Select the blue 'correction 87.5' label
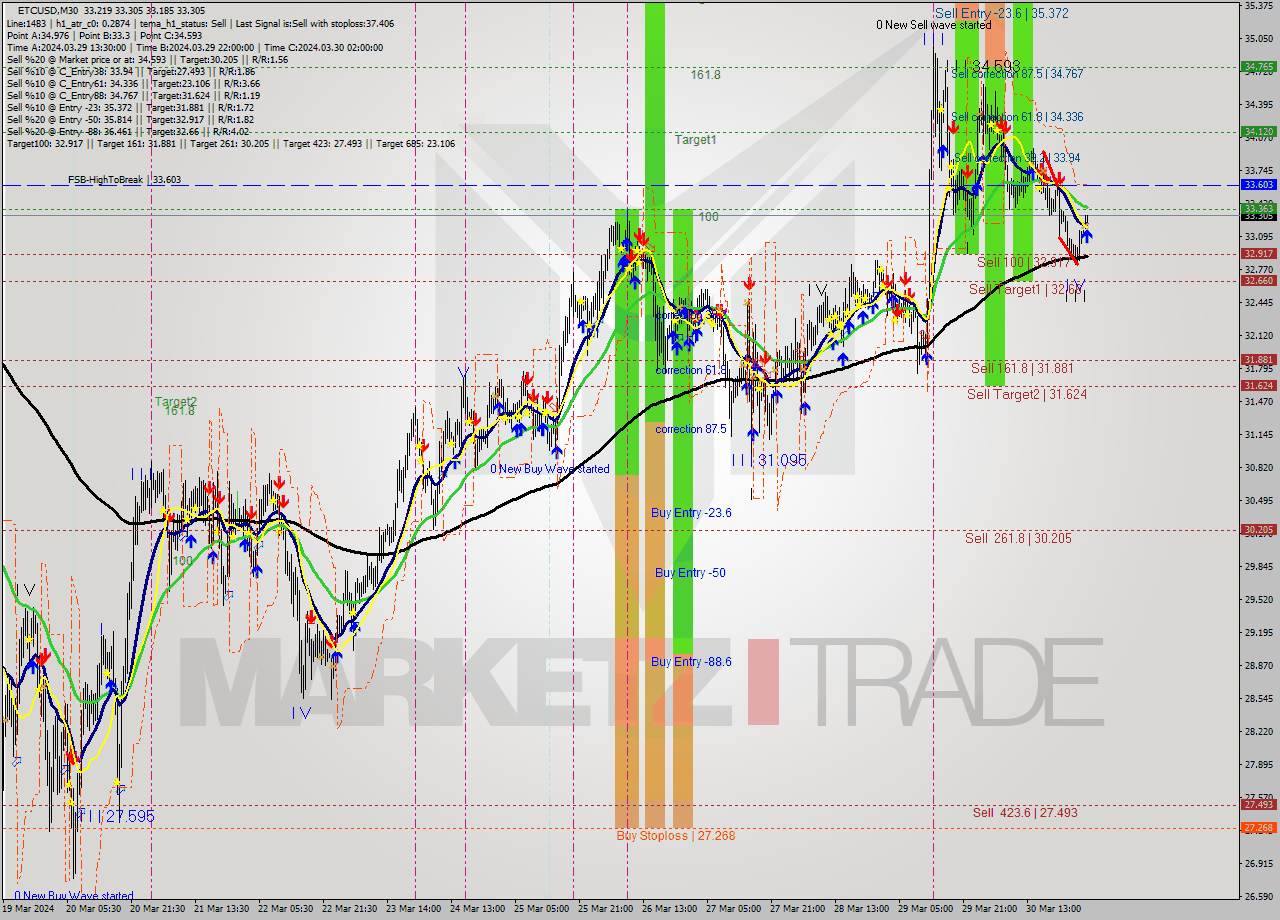 [x=693, y=429]
